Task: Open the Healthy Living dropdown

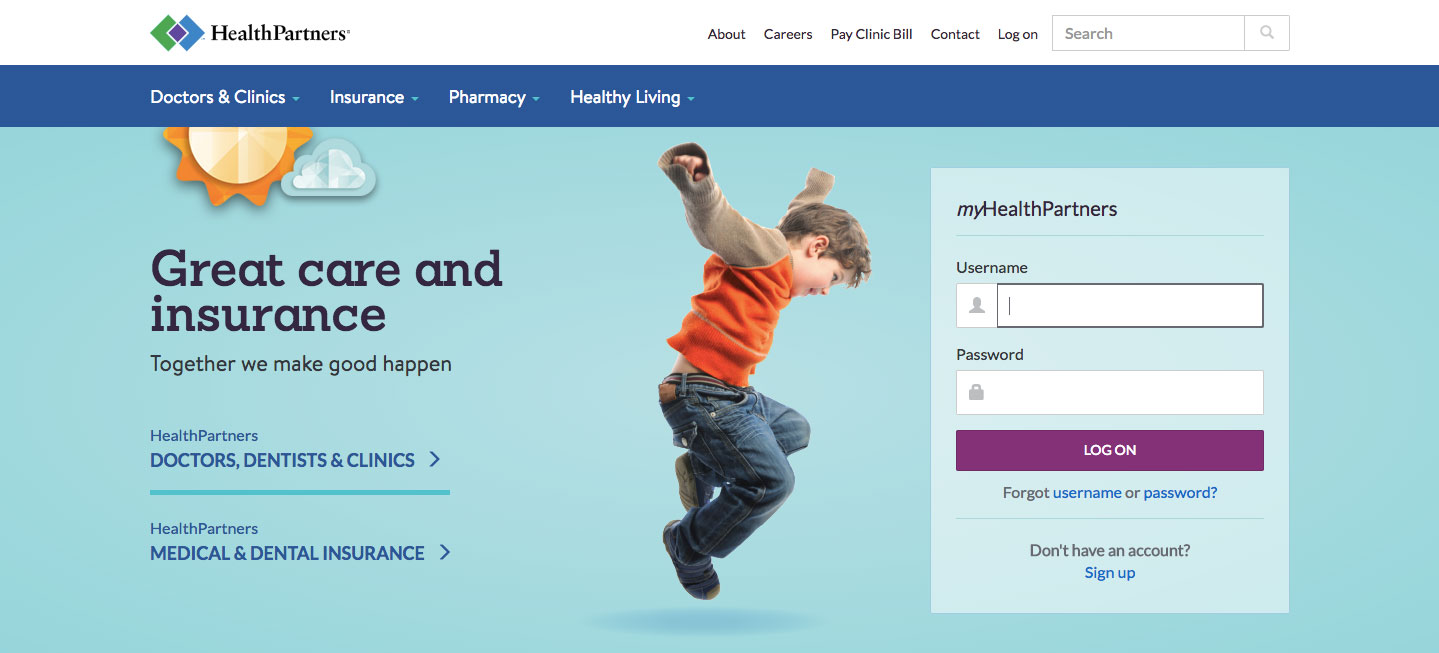Action: [x=632, y=97]
